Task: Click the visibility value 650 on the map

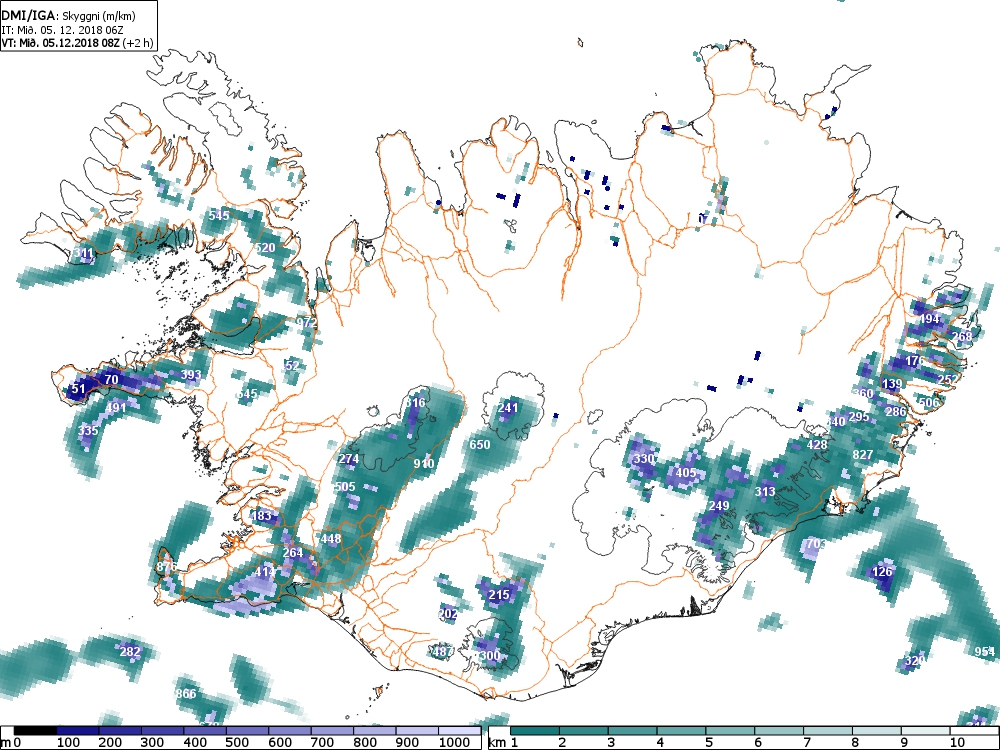Action: 480,445
